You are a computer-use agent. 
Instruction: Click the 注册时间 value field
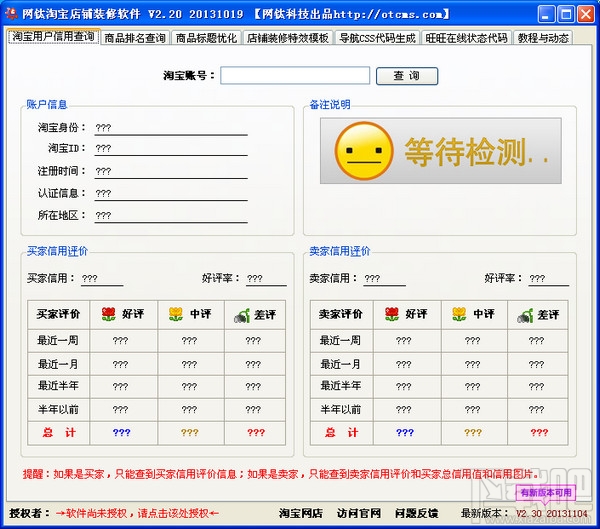pyautogui.click(x=171, y=171)
